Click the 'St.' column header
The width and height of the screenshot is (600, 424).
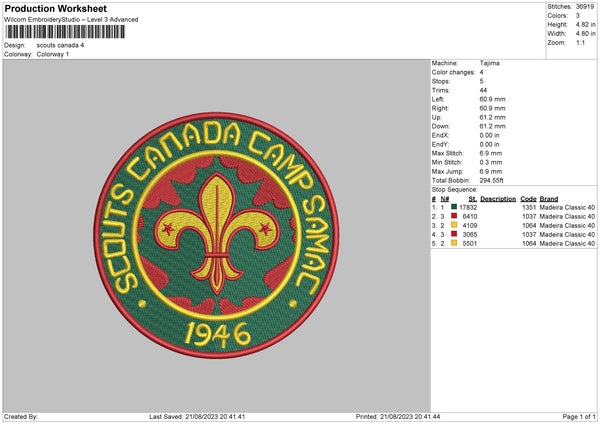click(473, 199)
